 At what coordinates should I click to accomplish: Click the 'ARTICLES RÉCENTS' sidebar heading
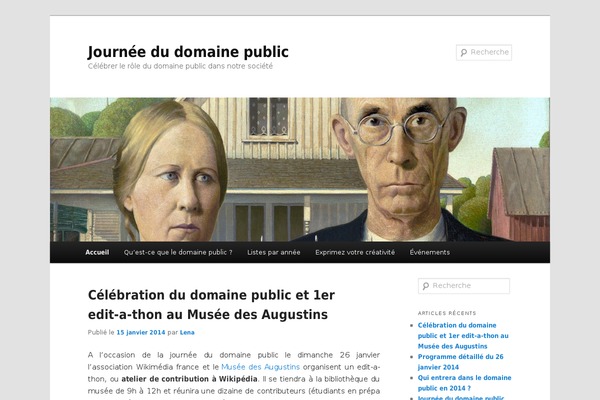pyautogui.click(x=447, y=313)
